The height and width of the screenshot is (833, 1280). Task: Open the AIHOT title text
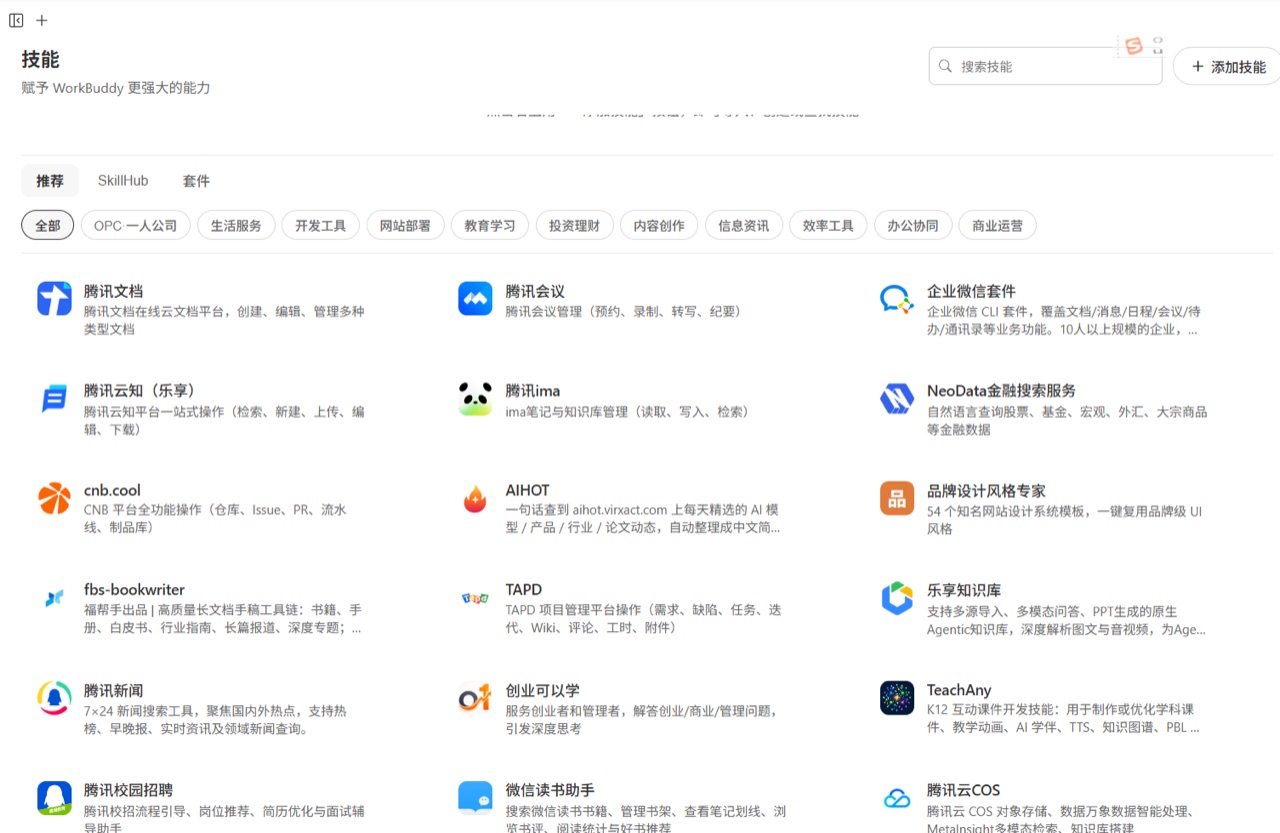[x=528, y=490]
